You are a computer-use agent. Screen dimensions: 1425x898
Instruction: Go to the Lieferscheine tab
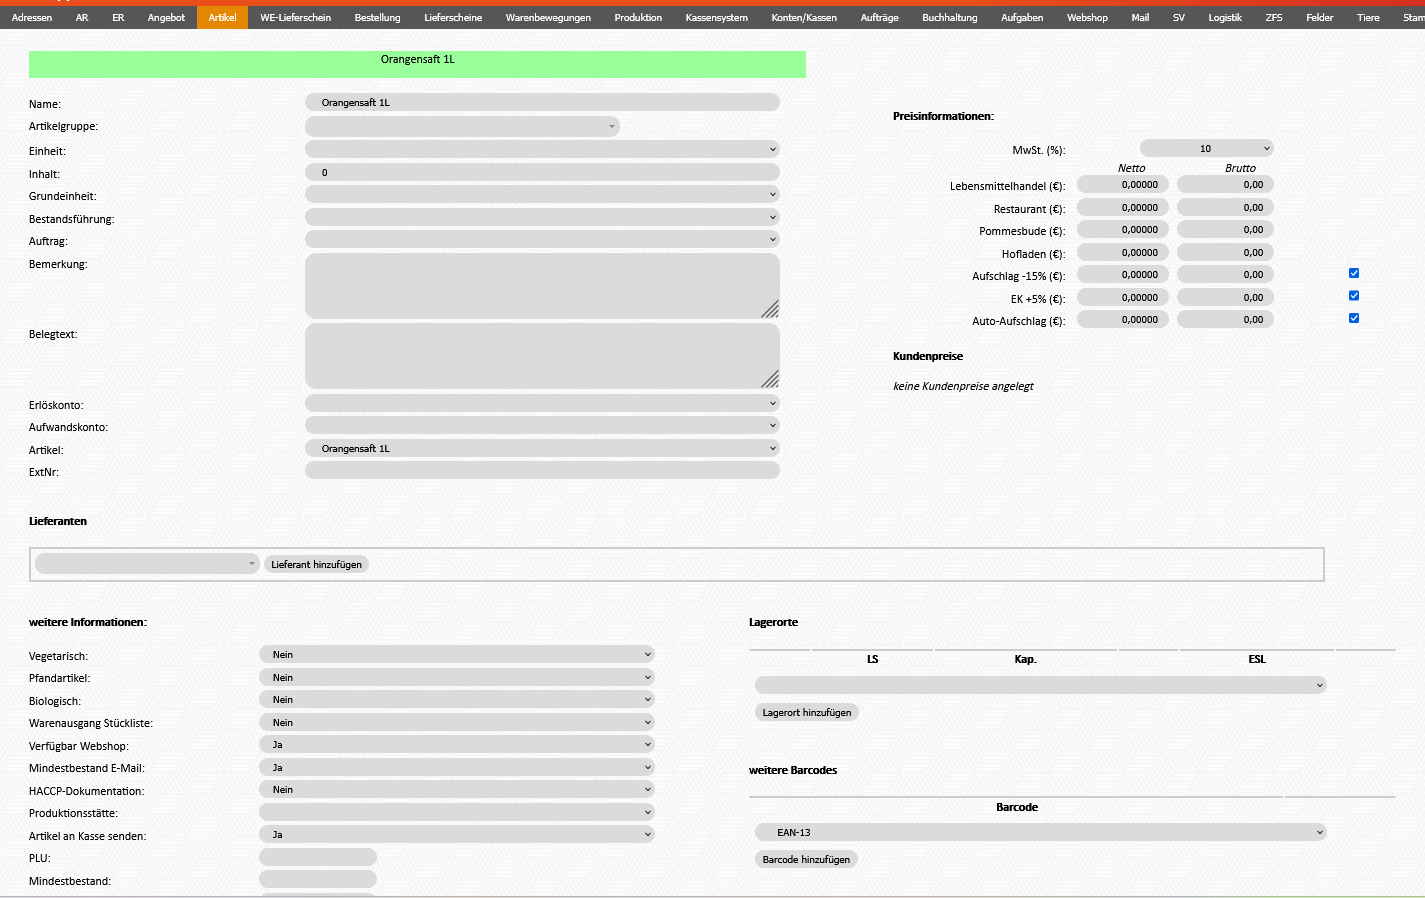tap(453, 18)
